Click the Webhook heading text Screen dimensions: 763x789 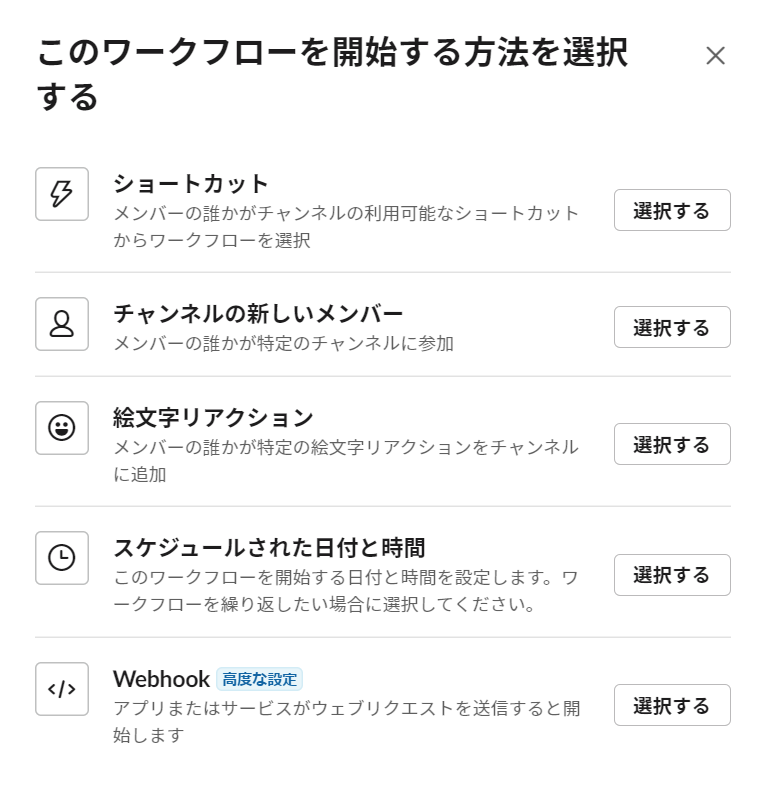(162, 679)
